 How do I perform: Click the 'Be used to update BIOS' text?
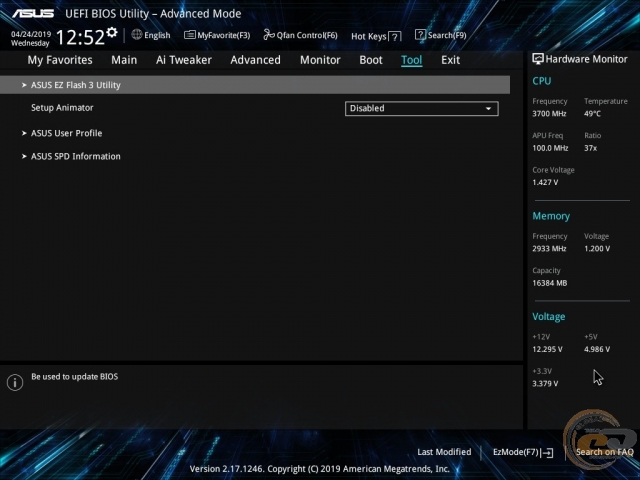(x=75, y=377)
